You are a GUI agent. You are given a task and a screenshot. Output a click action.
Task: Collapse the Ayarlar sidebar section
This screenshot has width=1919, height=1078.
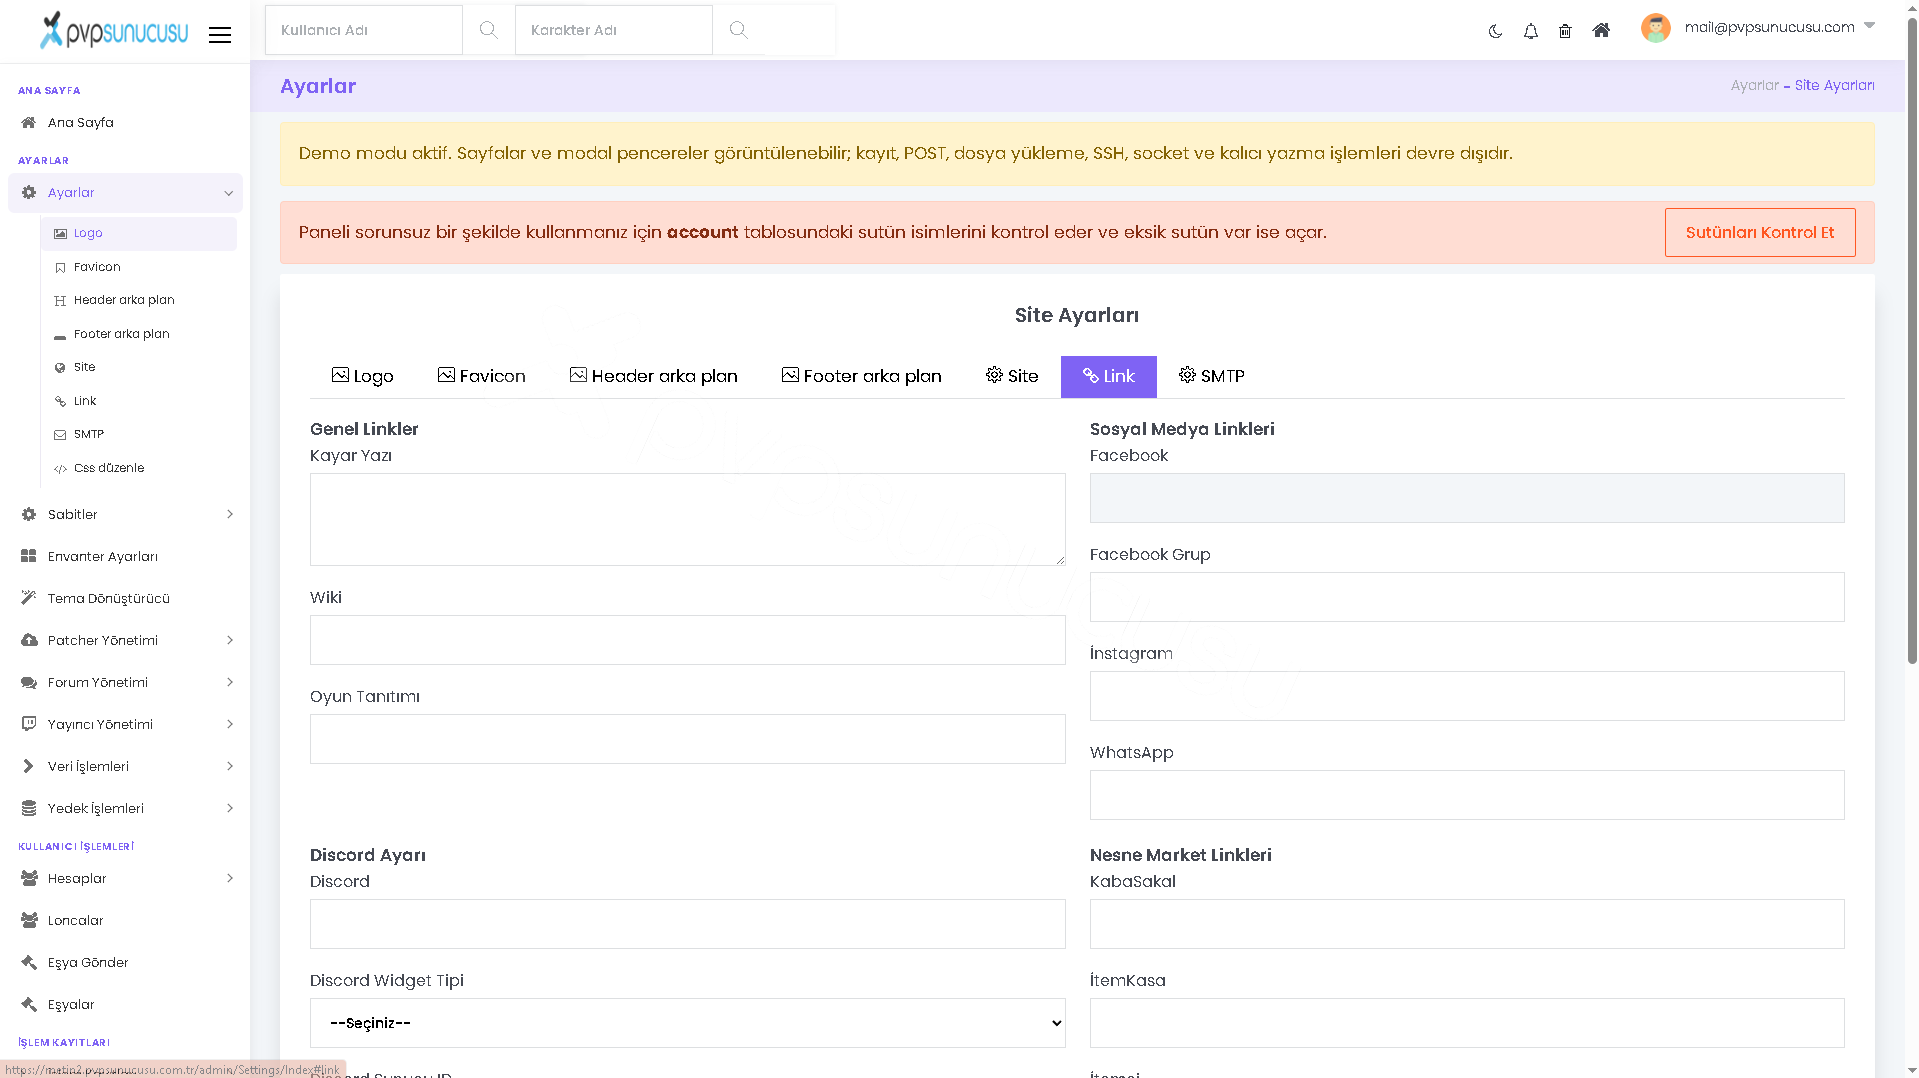tap(126, 193)
